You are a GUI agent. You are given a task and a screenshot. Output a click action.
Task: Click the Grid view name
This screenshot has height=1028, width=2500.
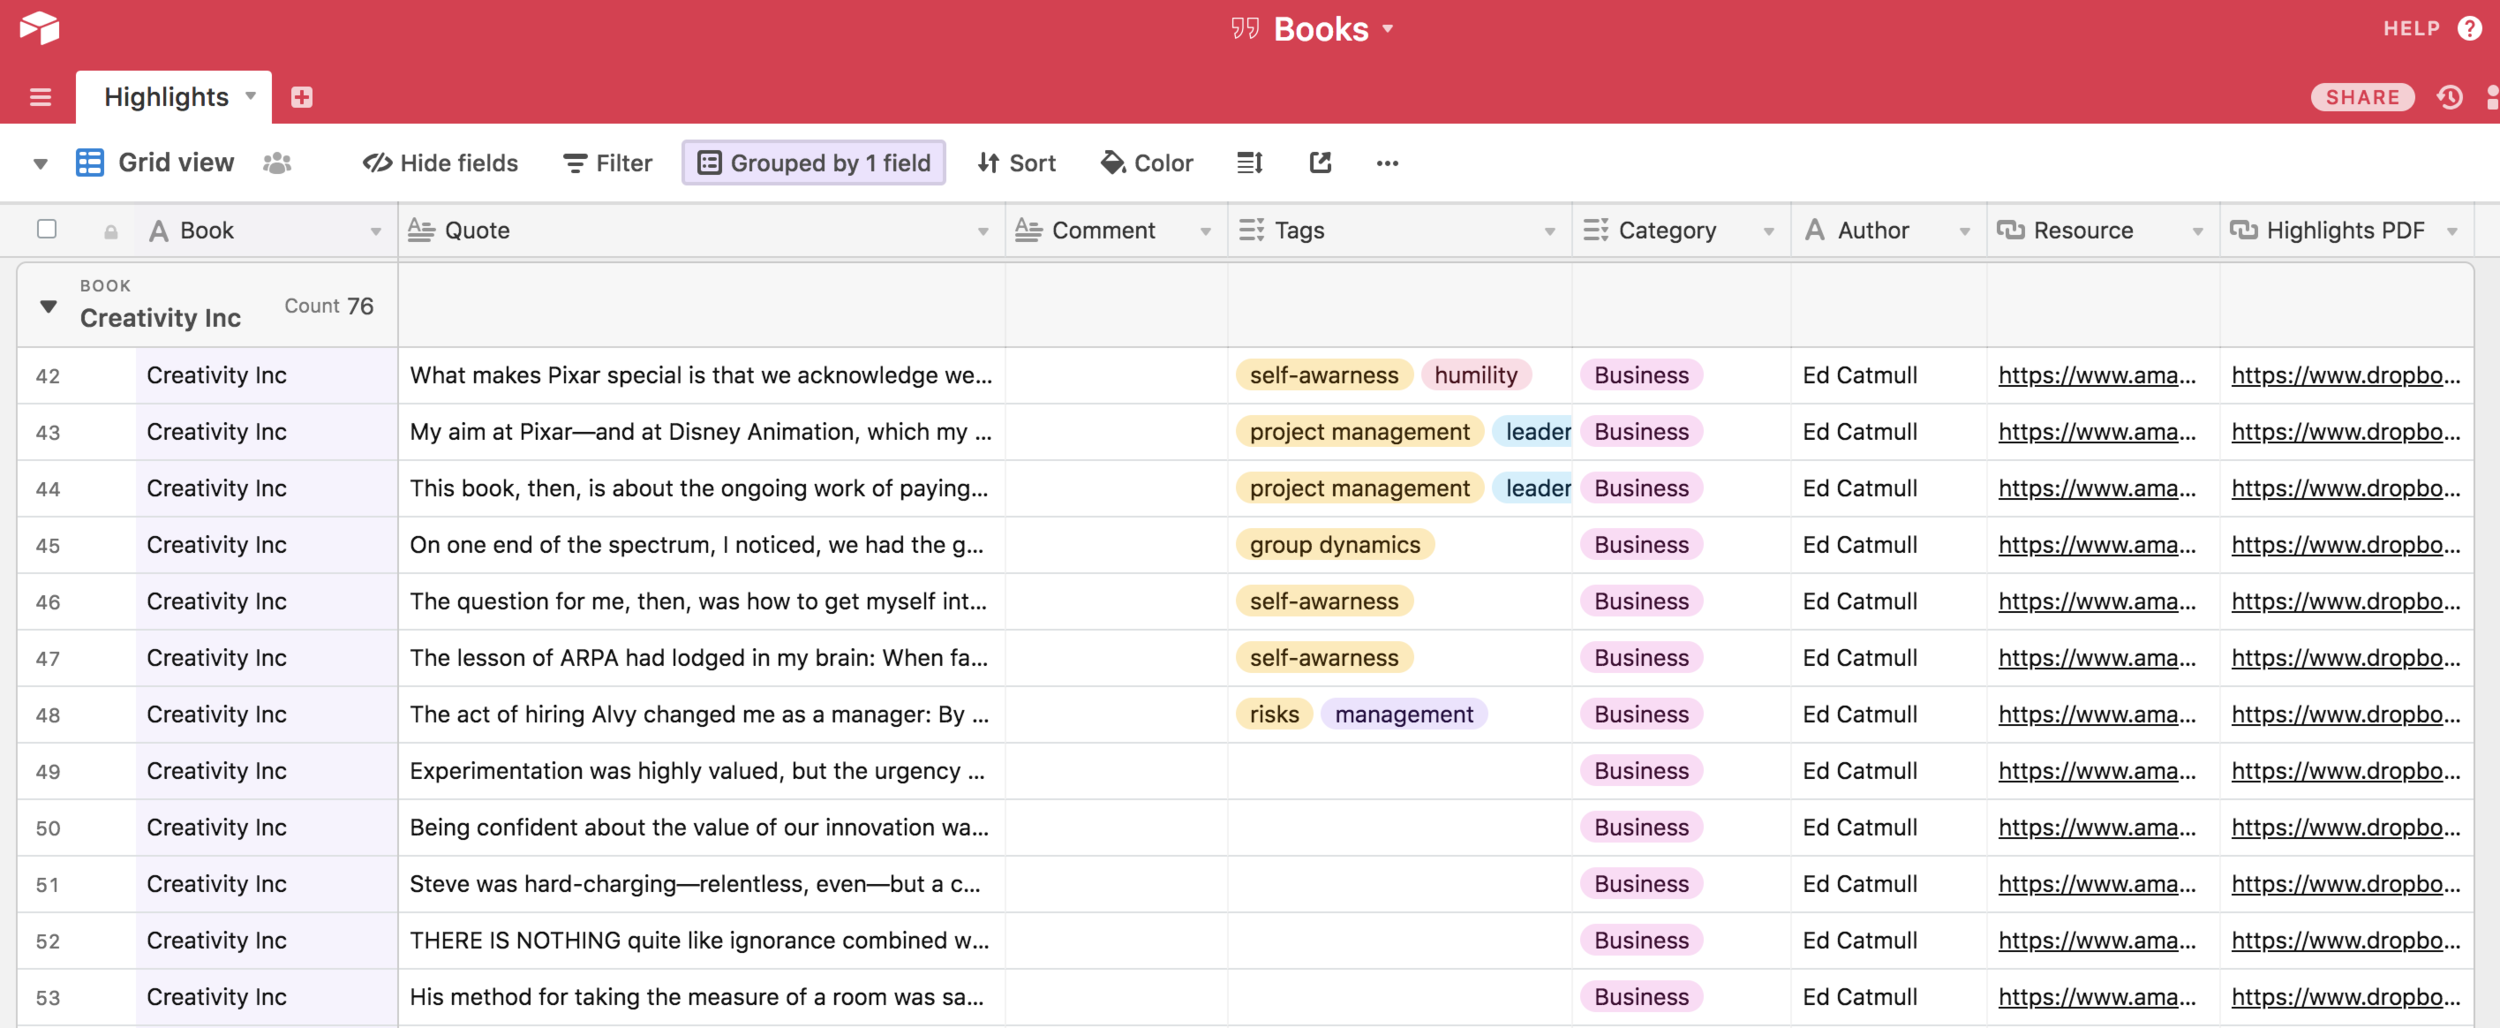[x=176, y=162]
